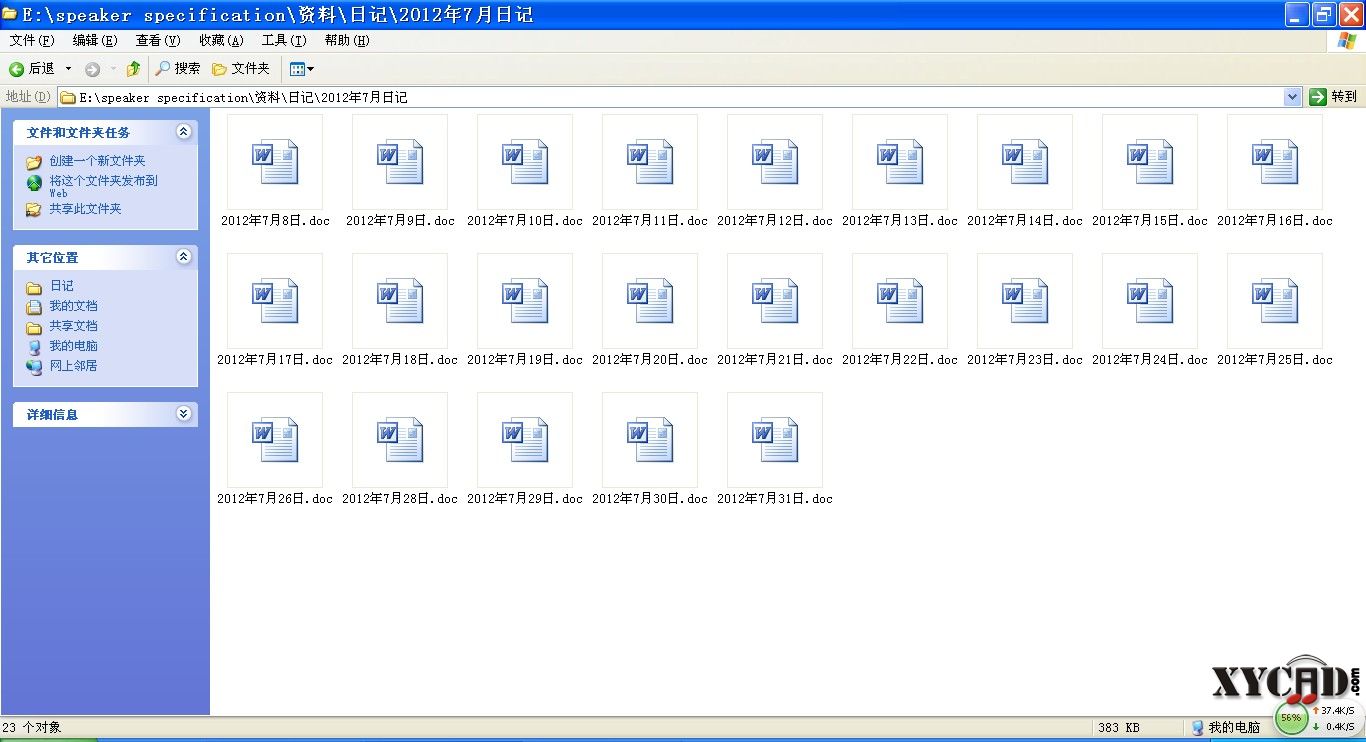Click the 2012年7月22日.doc Word icon
Screen dimensions: 1366x742
[x=900, y=301]
